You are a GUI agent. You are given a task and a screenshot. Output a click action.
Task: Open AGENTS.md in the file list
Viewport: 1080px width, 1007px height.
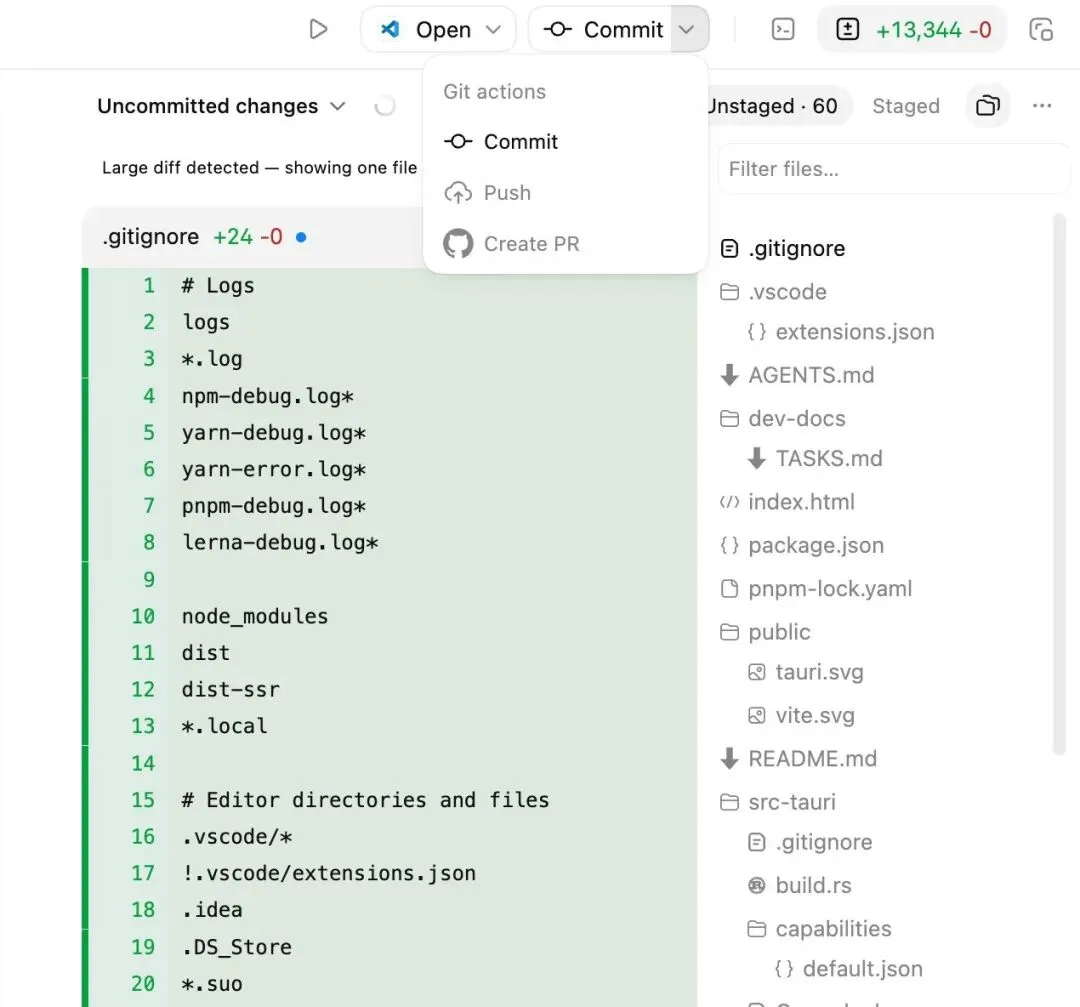(x=810, y=375)
